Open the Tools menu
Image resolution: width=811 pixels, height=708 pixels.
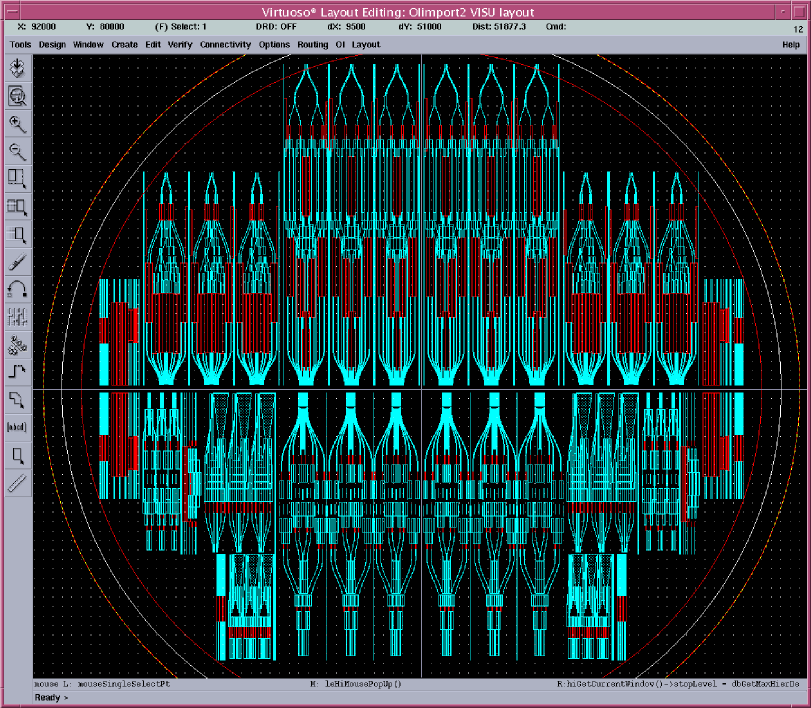click(21, 45)
